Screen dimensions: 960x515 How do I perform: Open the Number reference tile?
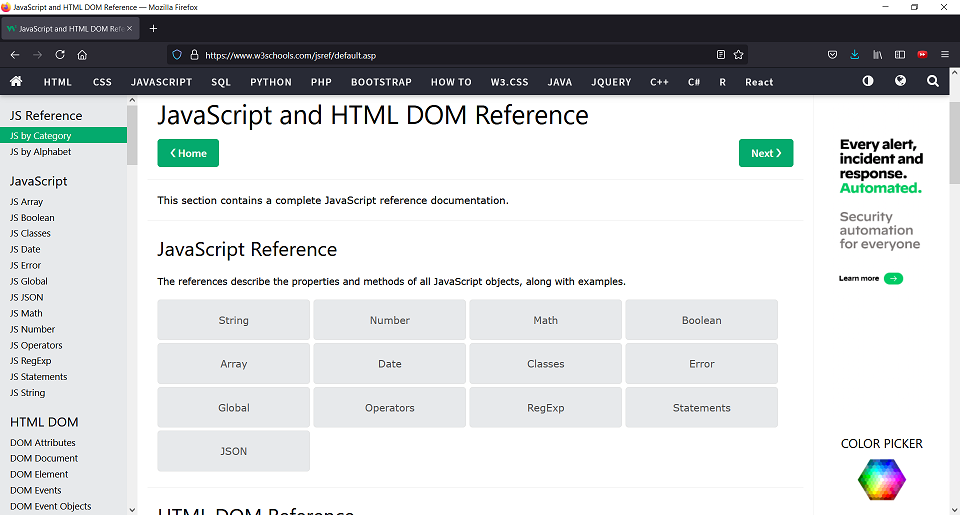coord(389,320)
